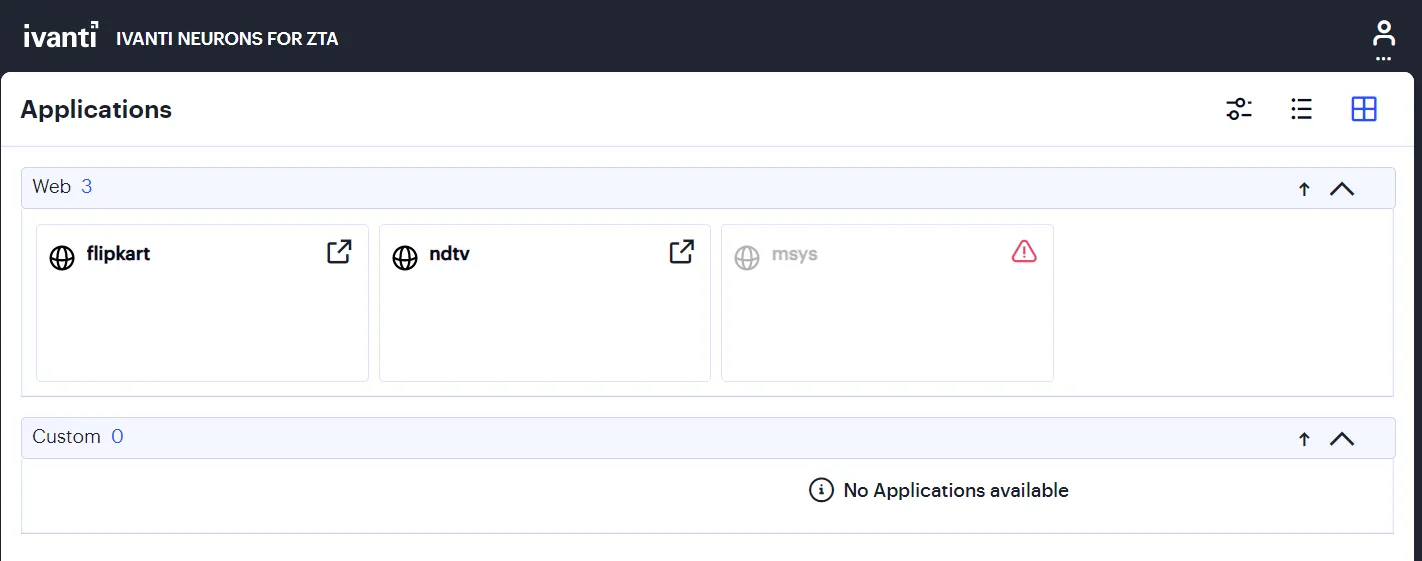Click the Custom section header label

pos(67,437)
